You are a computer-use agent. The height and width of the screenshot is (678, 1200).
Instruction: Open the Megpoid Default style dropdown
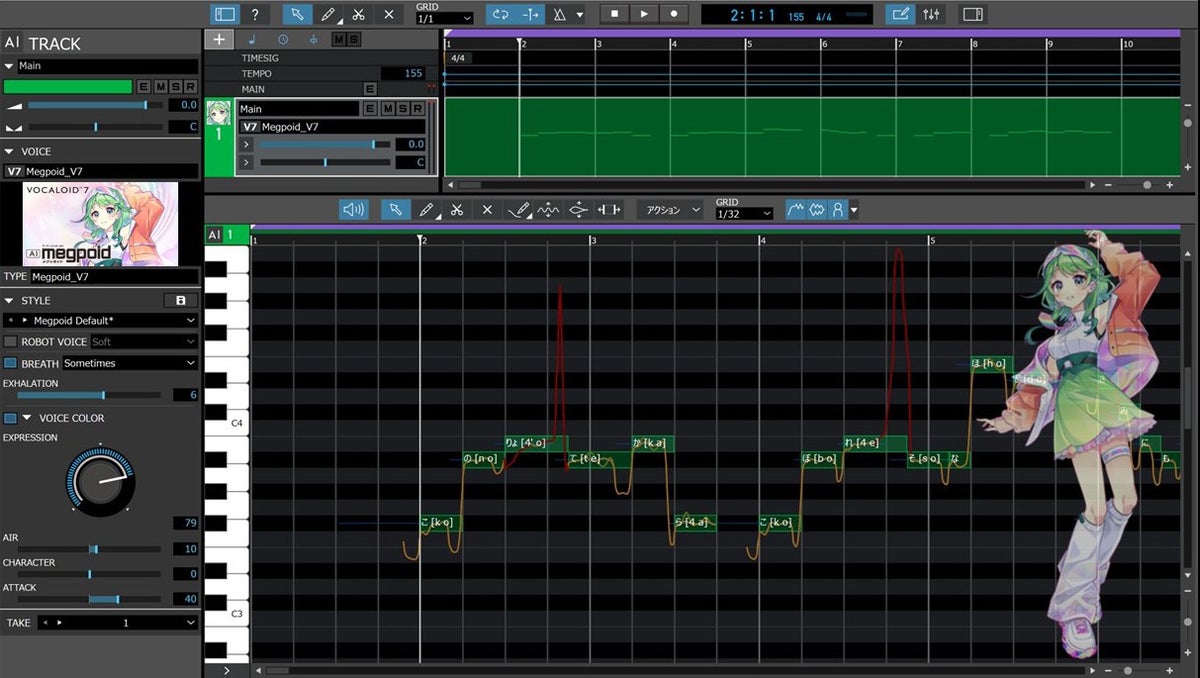click(x=101, y=320)
